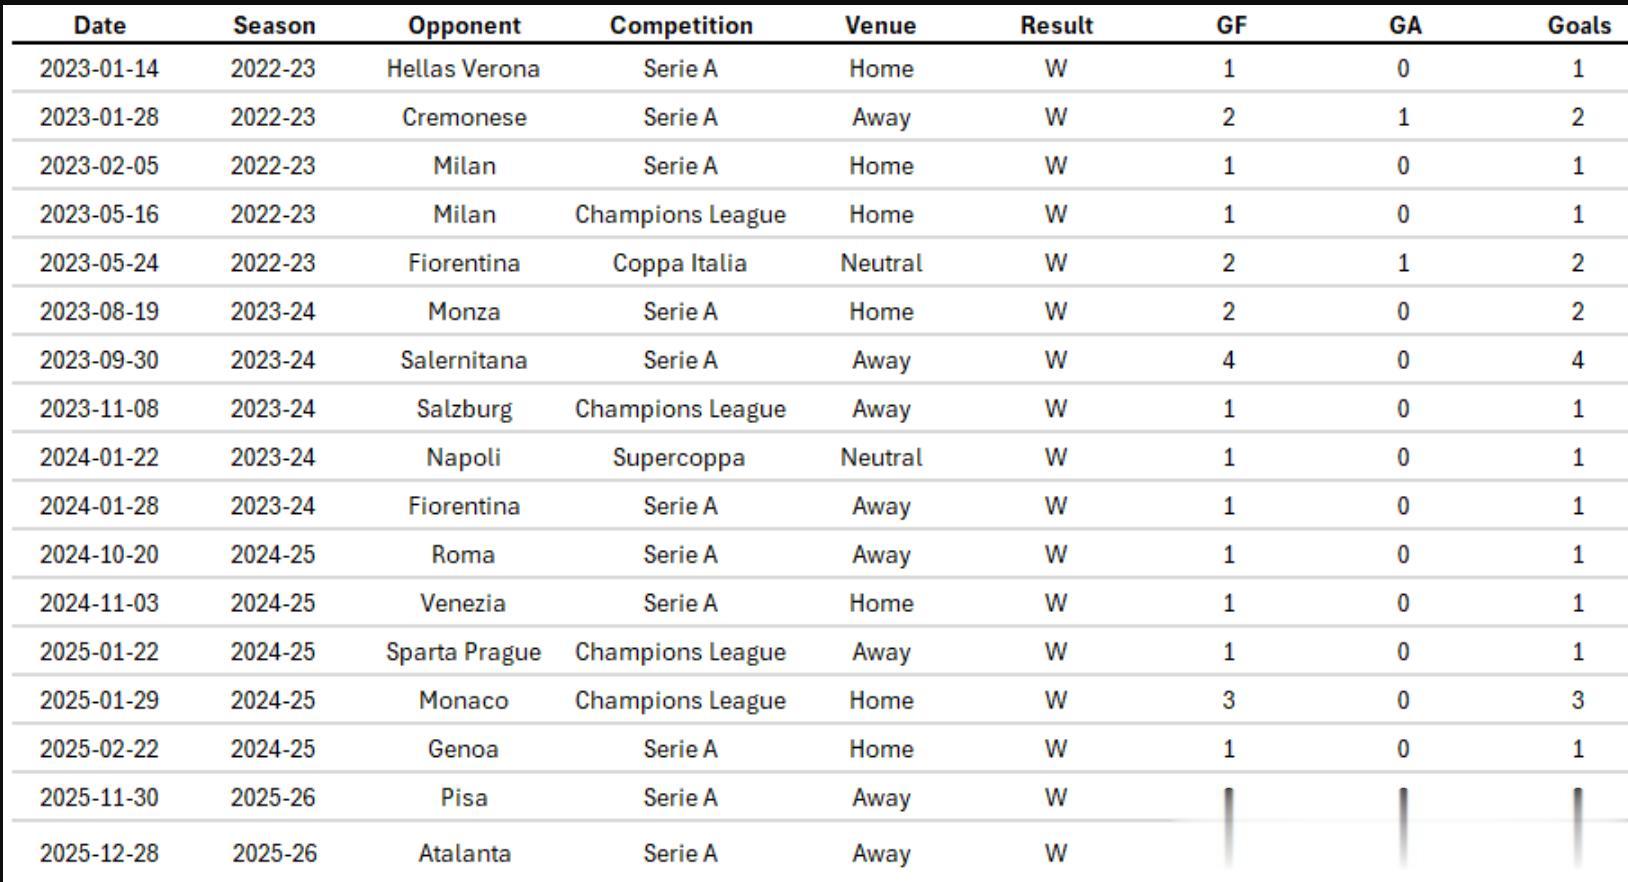1628x882 pixels.
Task: Click the Competition column header
Action: pyautogui.click(x=681, y=25)
